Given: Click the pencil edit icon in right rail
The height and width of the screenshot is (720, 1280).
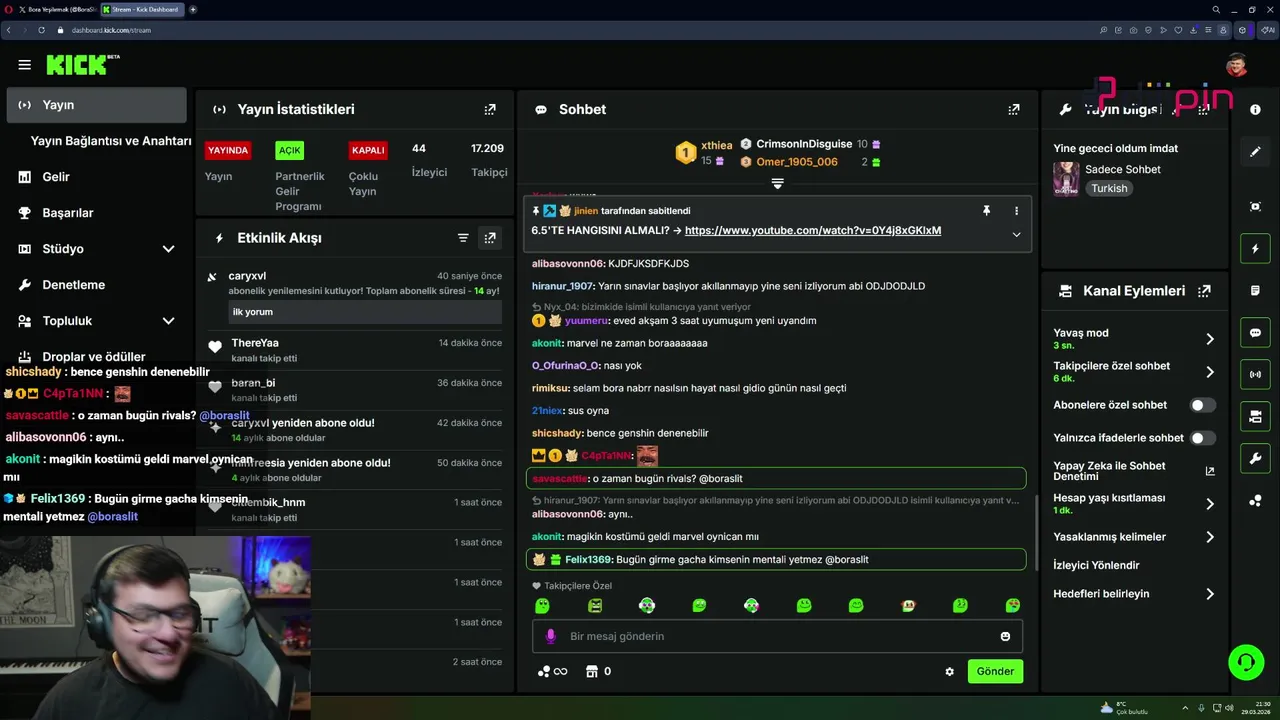Looking at the screenshot, I should (x=1255, y=152).
